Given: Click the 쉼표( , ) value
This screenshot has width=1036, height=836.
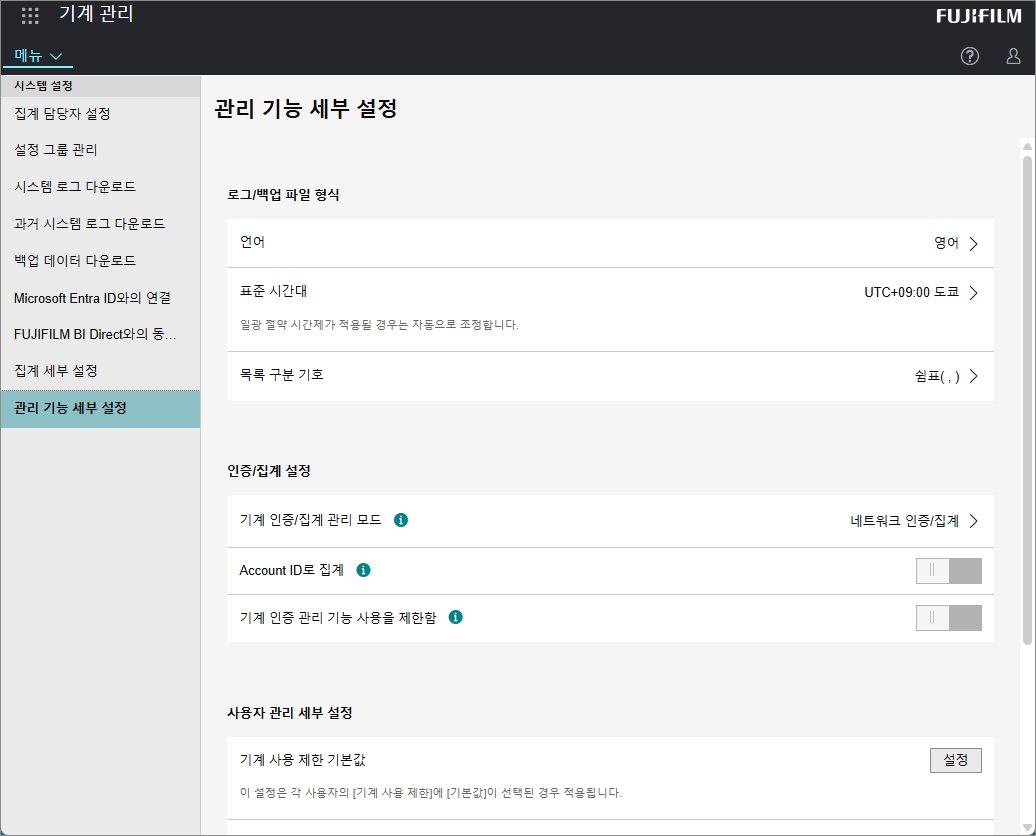Looking at the screenshot, I should click(937, 376).
